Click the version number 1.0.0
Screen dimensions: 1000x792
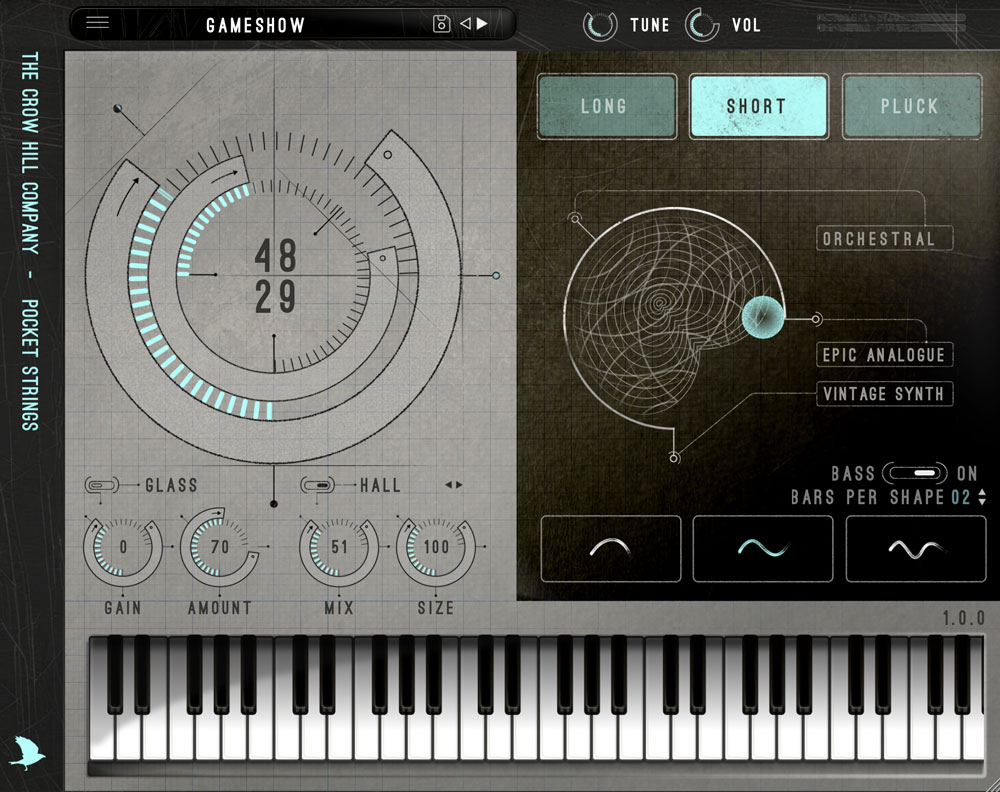coord(964,618)
